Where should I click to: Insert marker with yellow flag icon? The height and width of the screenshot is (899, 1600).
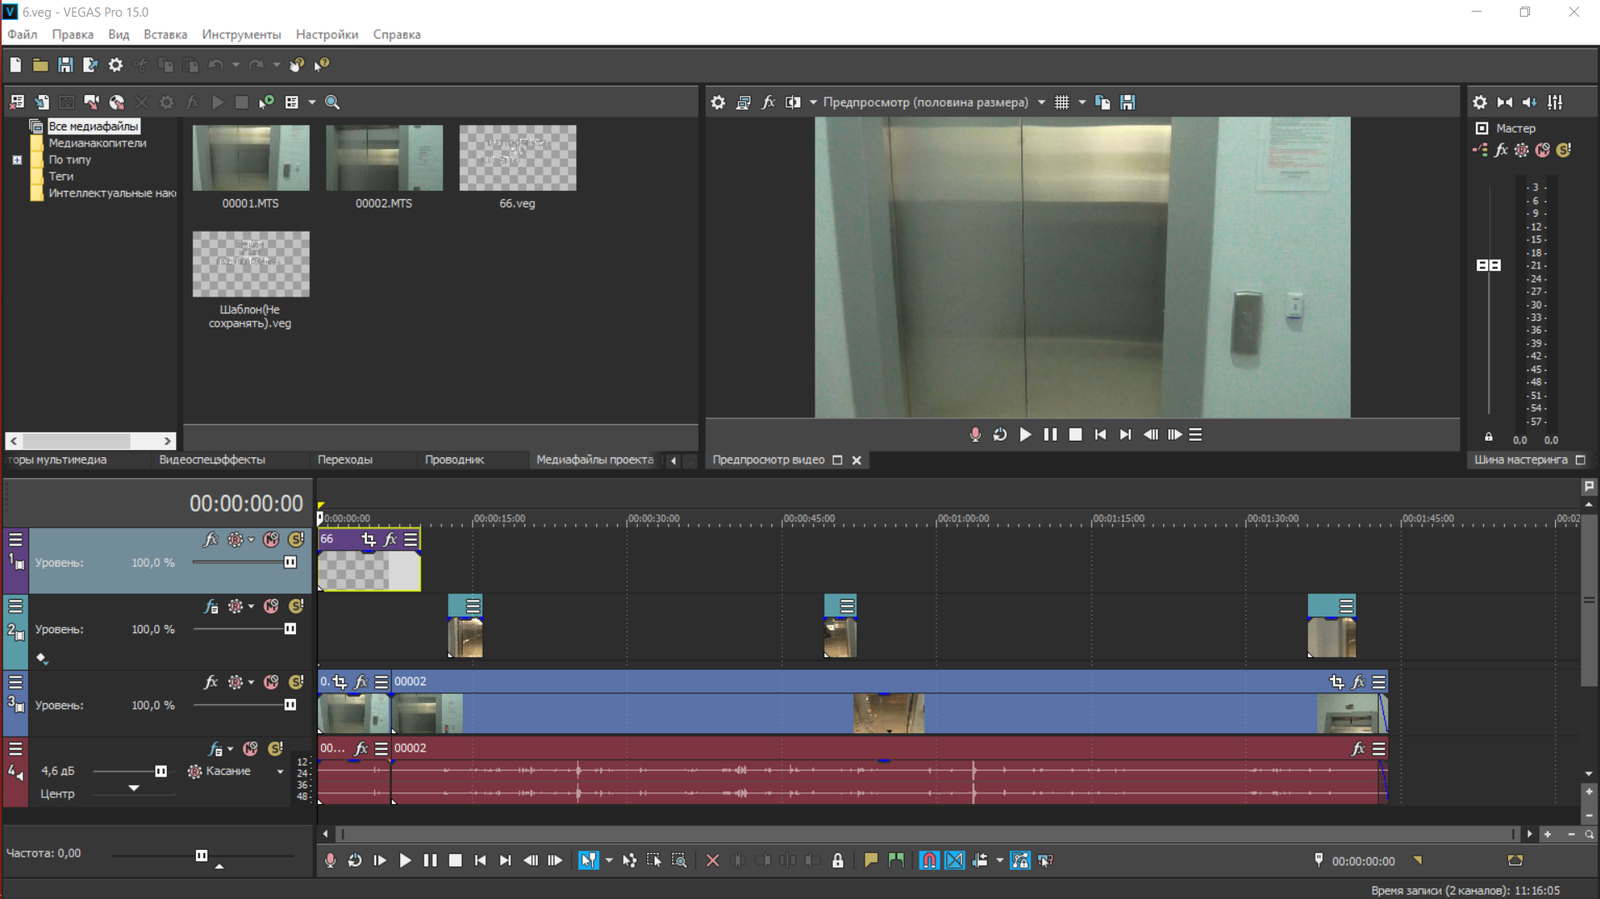click(x=871, y=861)
